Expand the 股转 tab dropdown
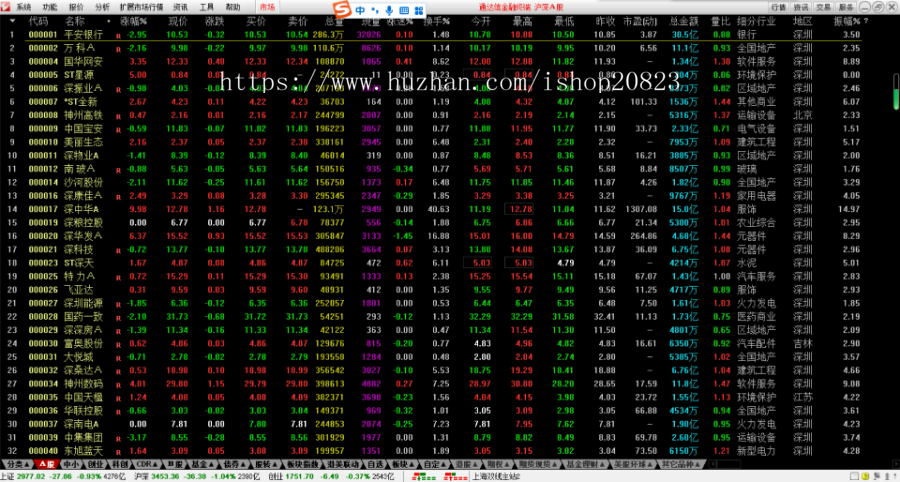Image resolution: width=900 pixels, height=482 pixels. 276,464
